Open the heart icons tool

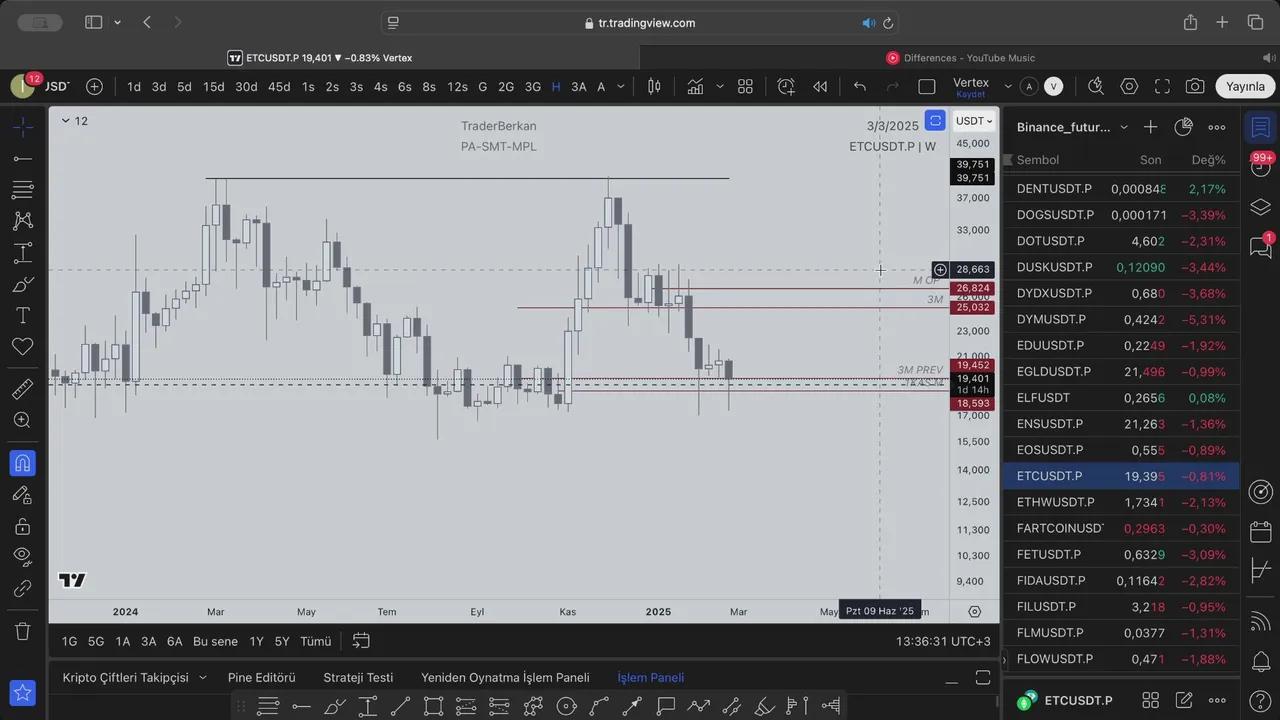click(x=22, y=347)
